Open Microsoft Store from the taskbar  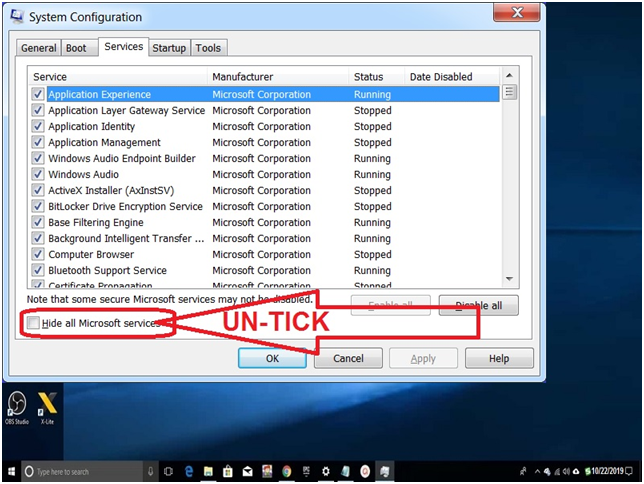coord(228,471)
